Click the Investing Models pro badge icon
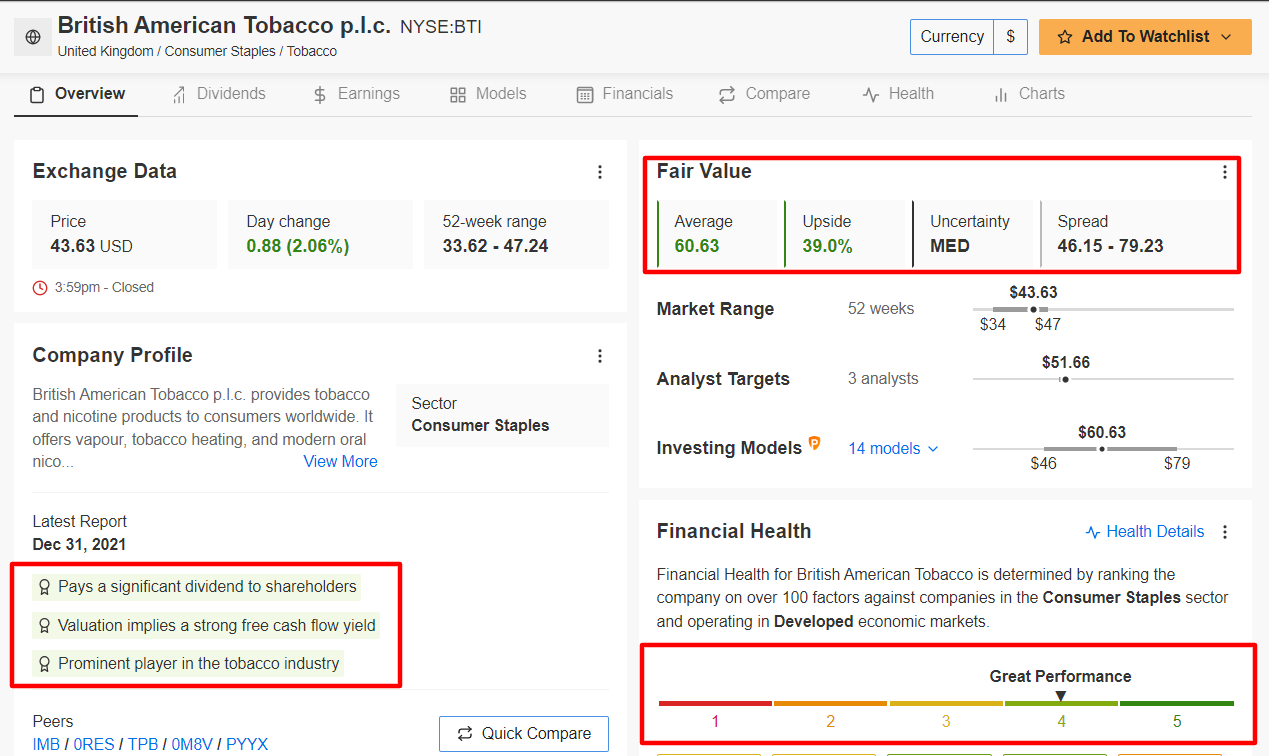The image size is (1269, 756). 814,443
